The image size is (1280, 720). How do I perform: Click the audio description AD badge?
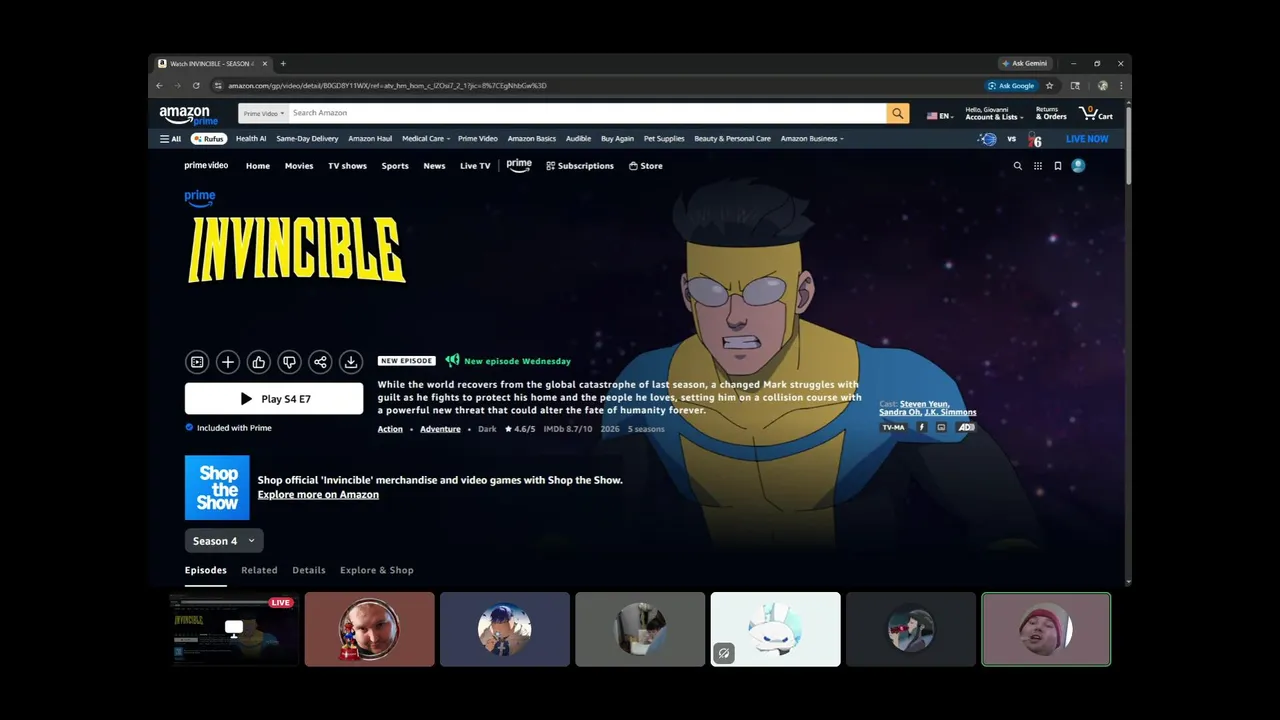tap(966, 427)
